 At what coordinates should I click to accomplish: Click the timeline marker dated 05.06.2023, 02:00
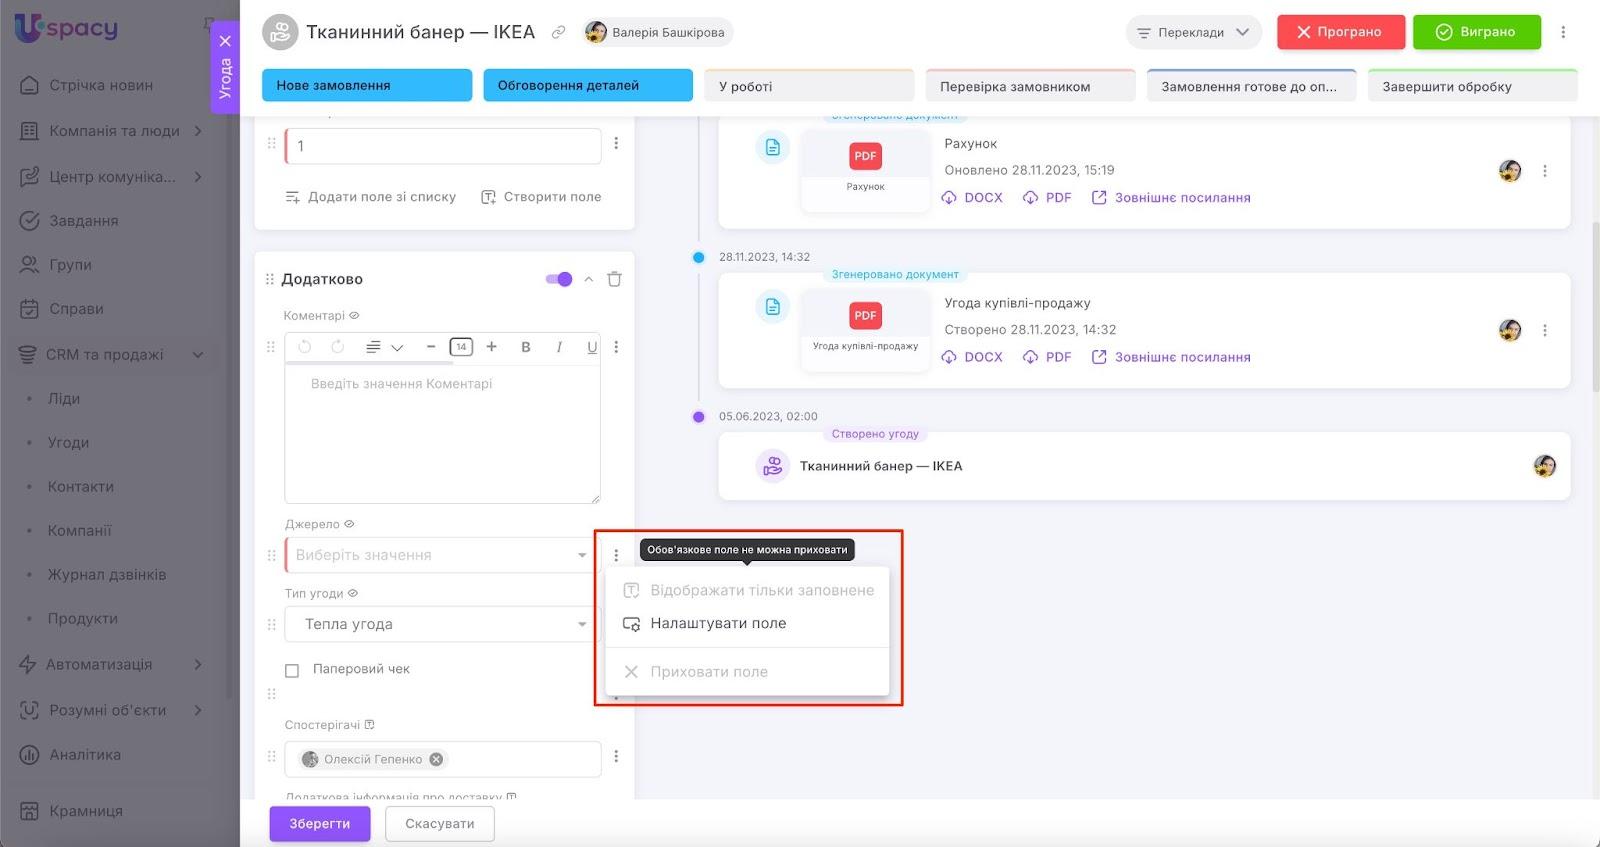coord(699,417)
